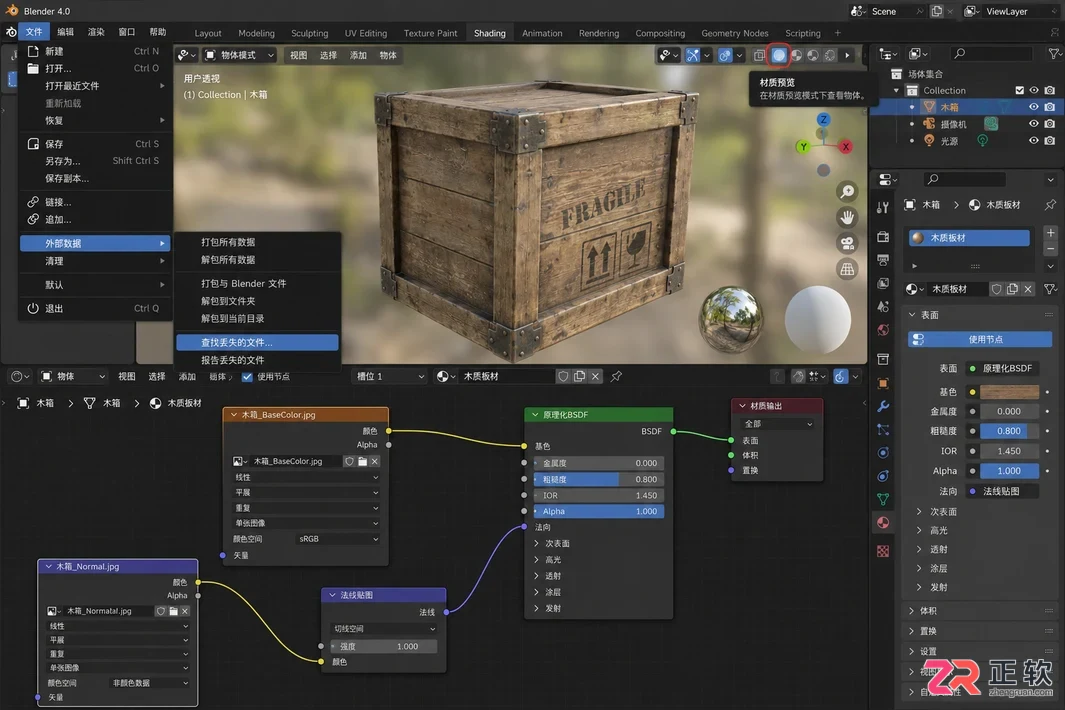The width and height of the screenshot is (1065, 710).
Task: Click 另存为... menu item
Action: click(95, 161)
